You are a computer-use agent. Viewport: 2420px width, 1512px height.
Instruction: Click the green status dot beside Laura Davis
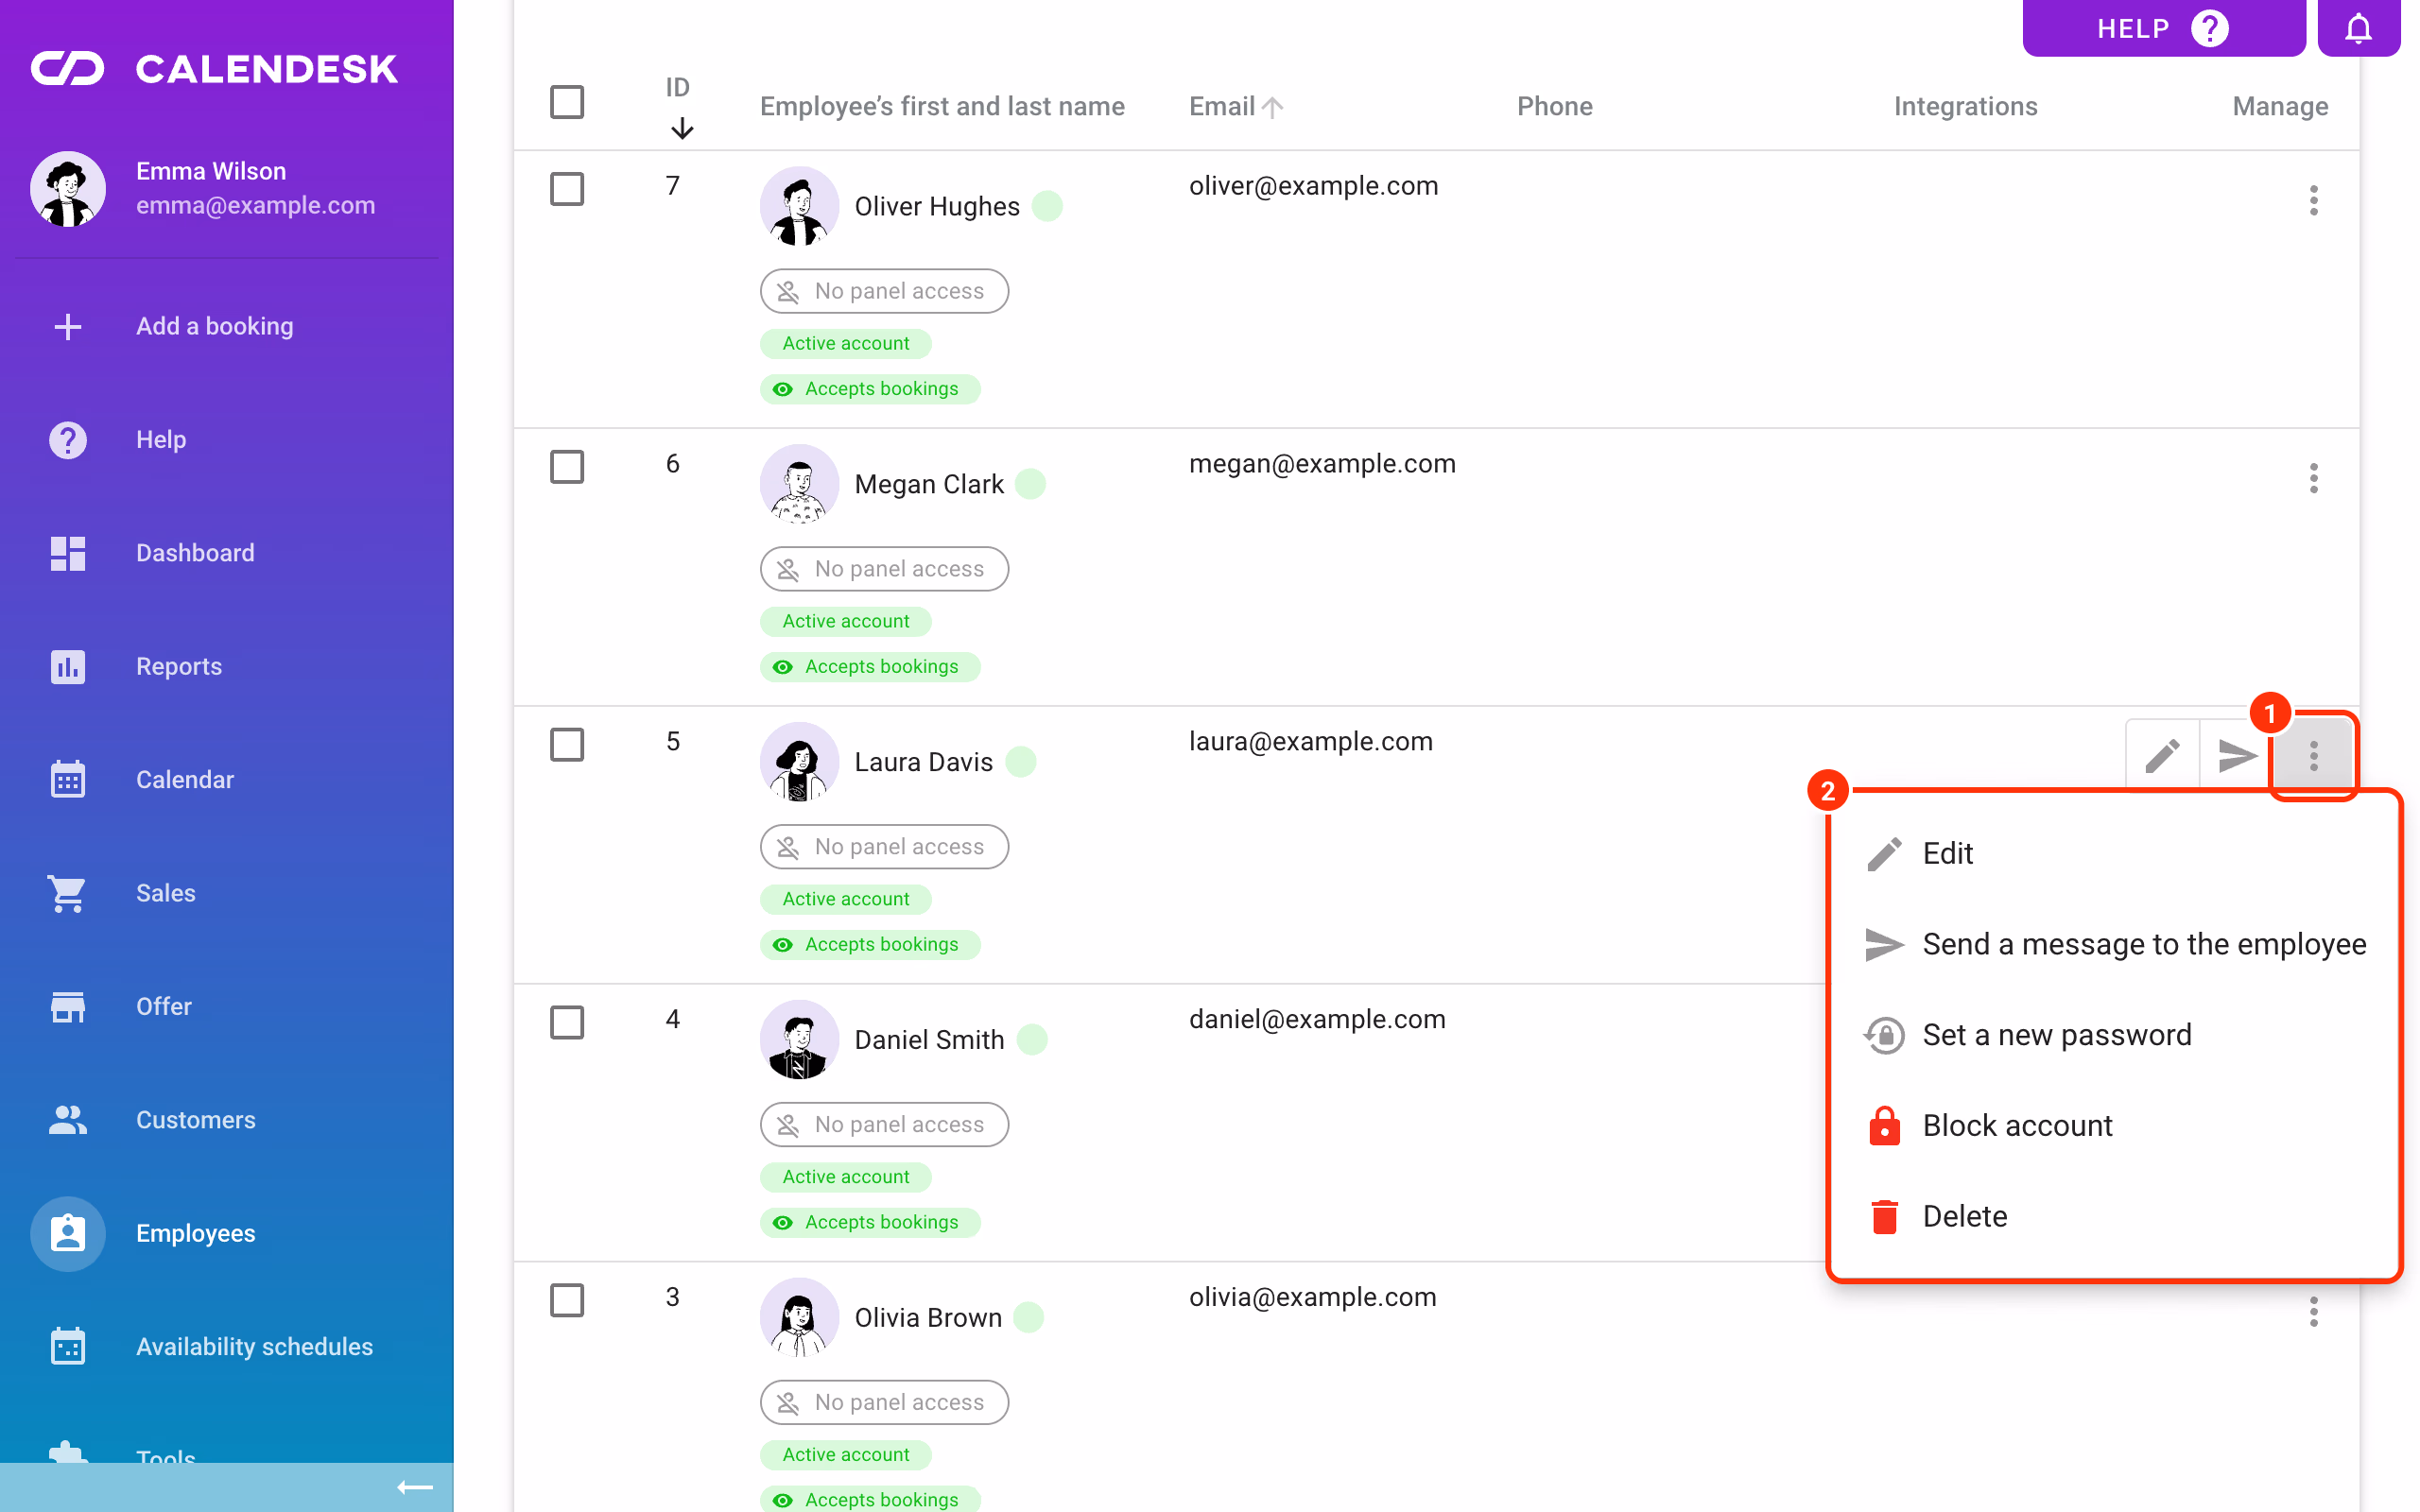[x=1020, y=761]
